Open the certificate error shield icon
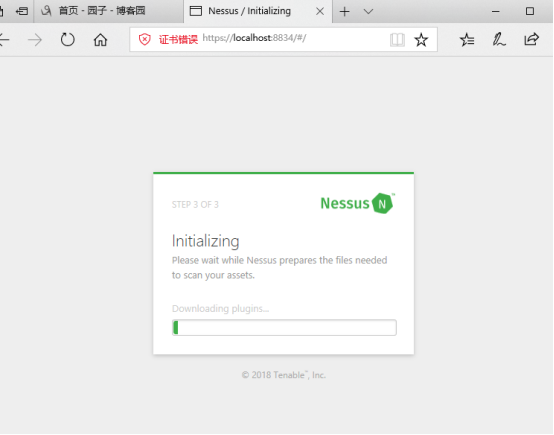Image resolution: width=554 pixels, height=435 pixels. point(145,39)
